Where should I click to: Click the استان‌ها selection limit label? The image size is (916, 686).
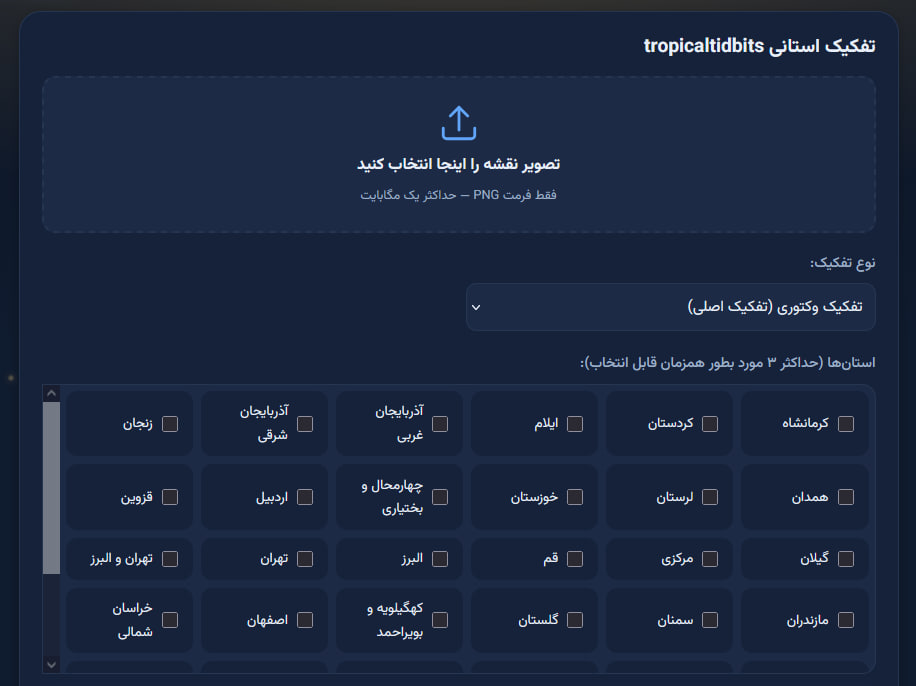pyautogui.click(x=727, y=363)
